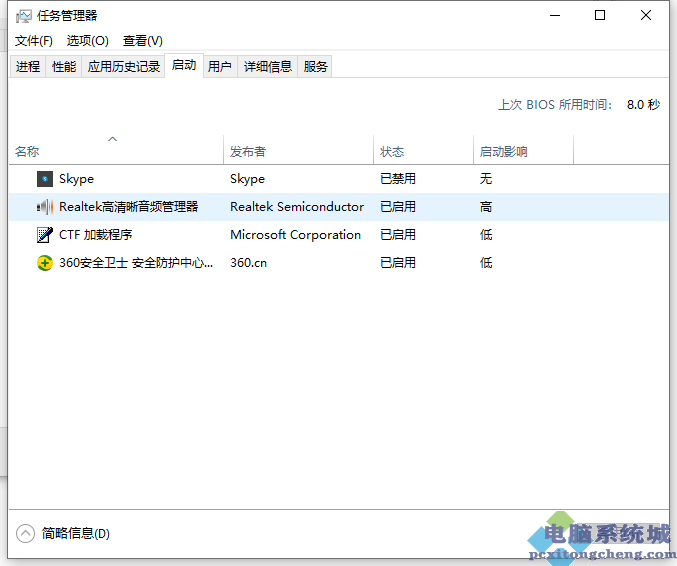This screenshot has height=566, width=677.
Task: Click the CTF 加载程序 pen icon
Action: (x=45, y=235)
